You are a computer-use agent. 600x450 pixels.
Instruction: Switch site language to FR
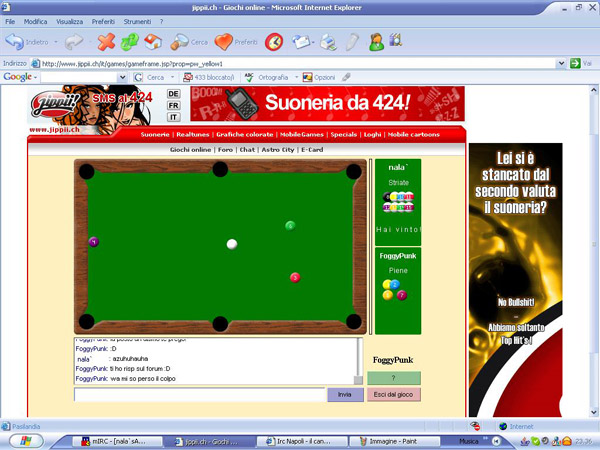[174, 105]
